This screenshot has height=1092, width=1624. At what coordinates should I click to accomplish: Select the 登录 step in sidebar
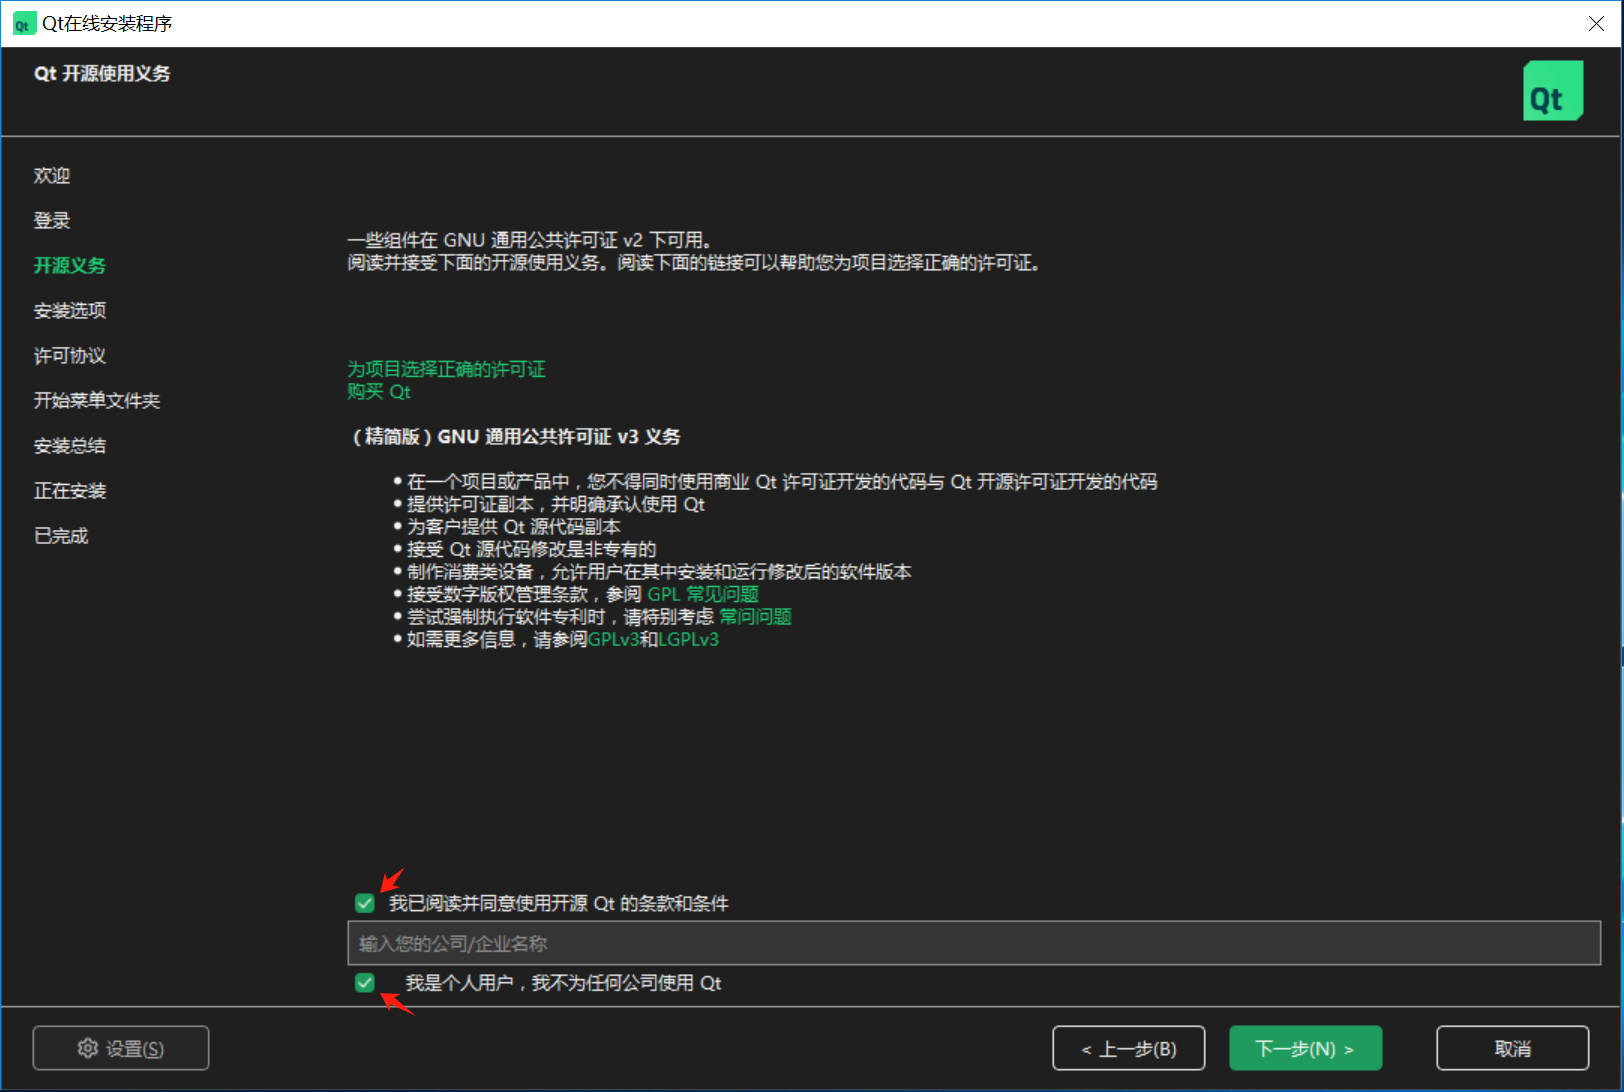pos(51,220)
